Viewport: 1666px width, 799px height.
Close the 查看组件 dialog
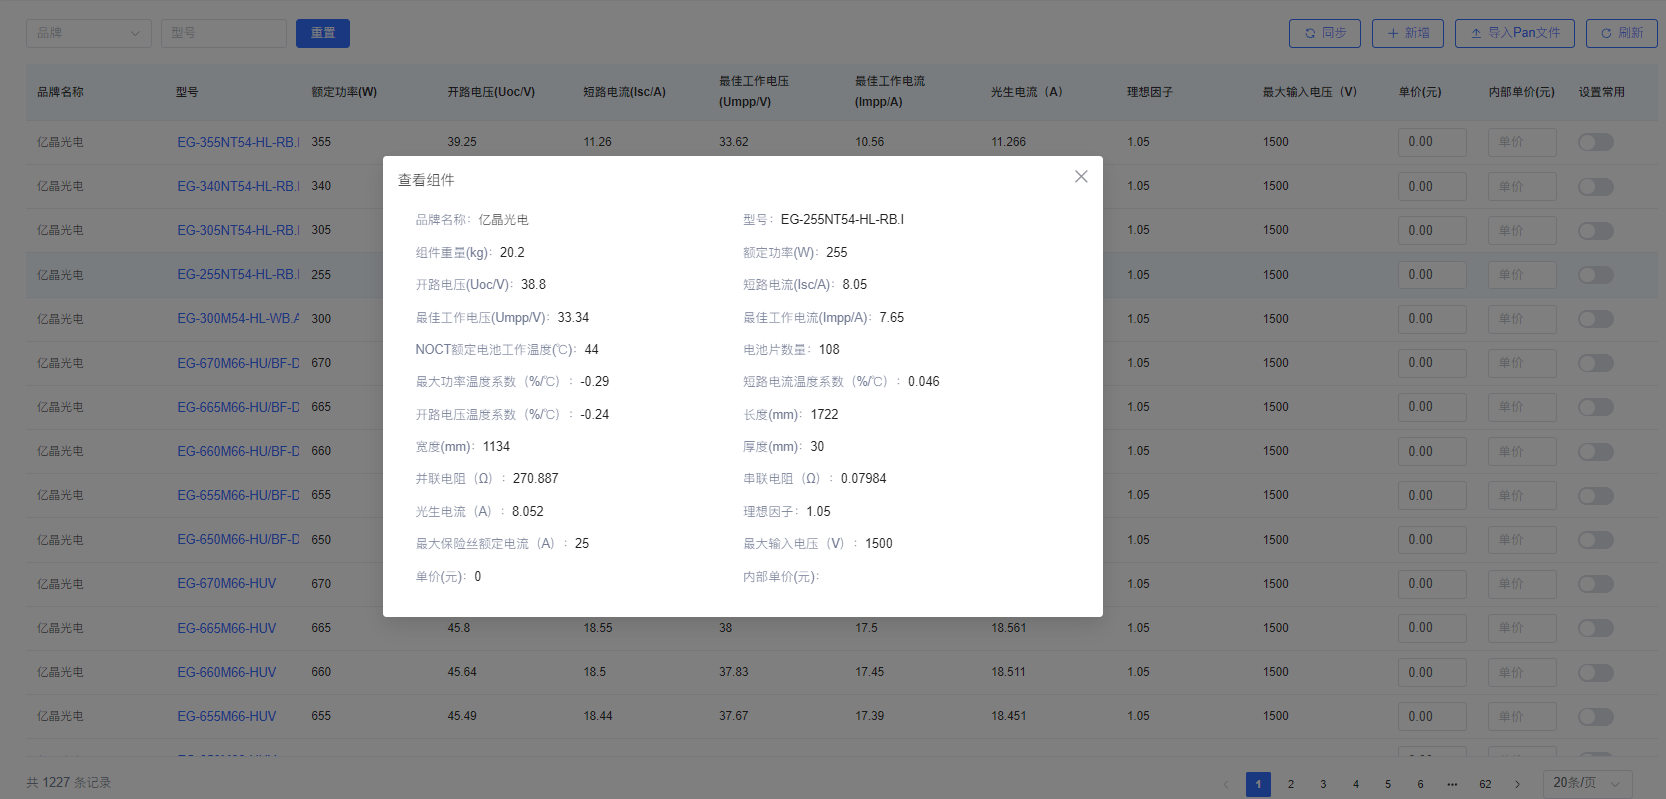point(1081,177)
